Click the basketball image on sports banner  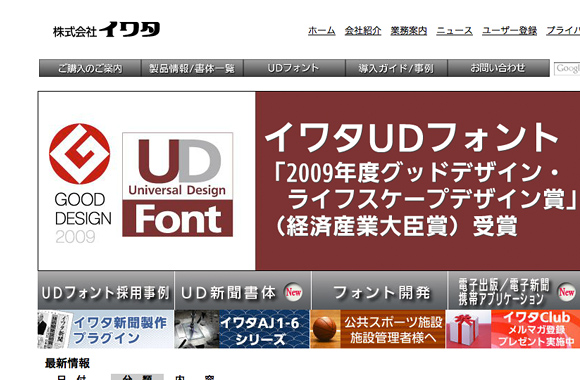click(x=325, y=329)
